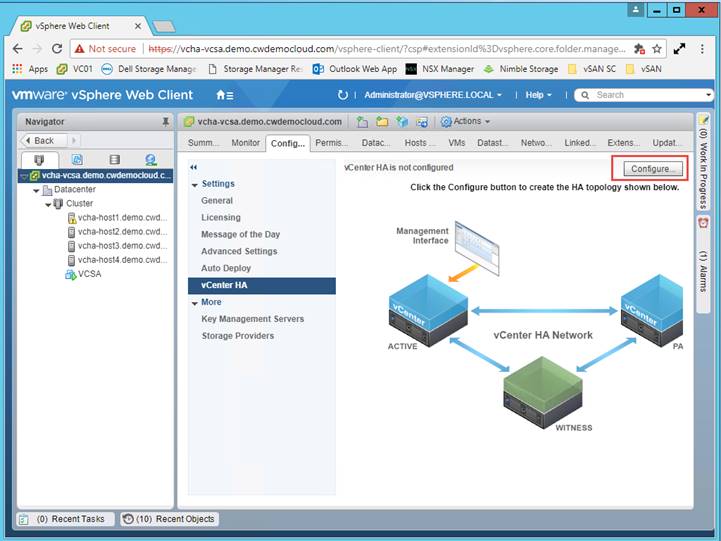Reload the browser page
The image size is (721, 541).
pyautogui.click(x=57, y=49)
